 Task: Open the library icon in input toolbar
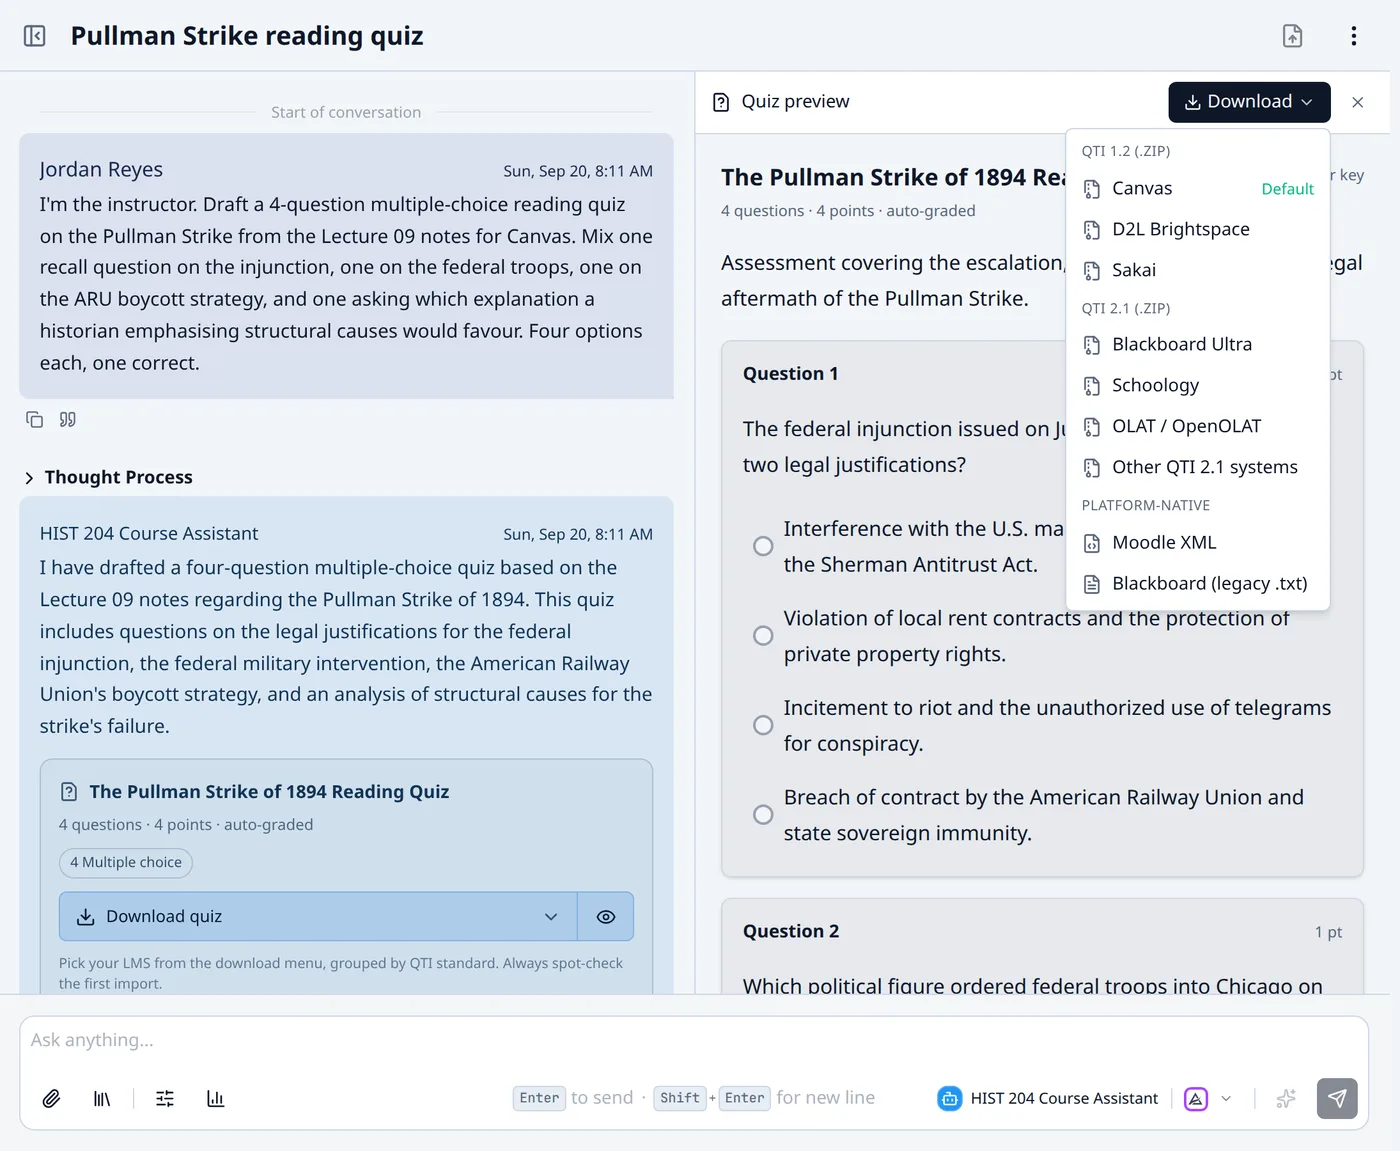[x=102, y=1099]
